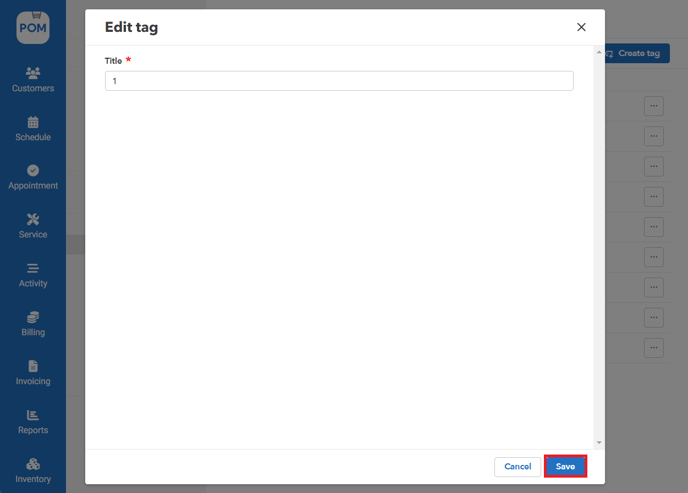Focus the Title input field
688x493 pixels.
pos(339,81)
